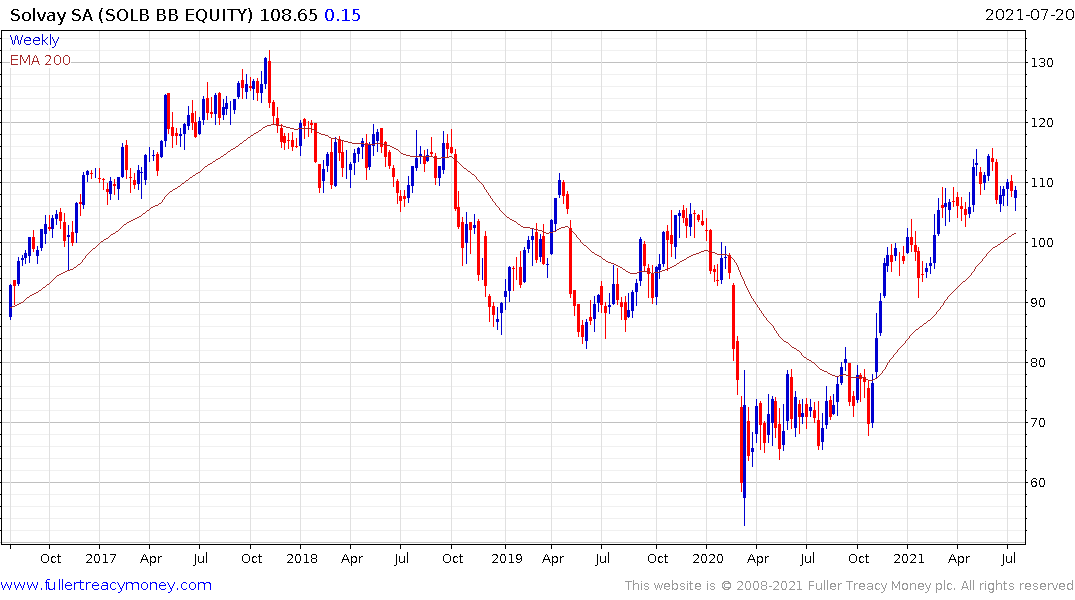Click the 90 price axis label
Screen dimensions: 1075x600
[x=1038, y=302]
